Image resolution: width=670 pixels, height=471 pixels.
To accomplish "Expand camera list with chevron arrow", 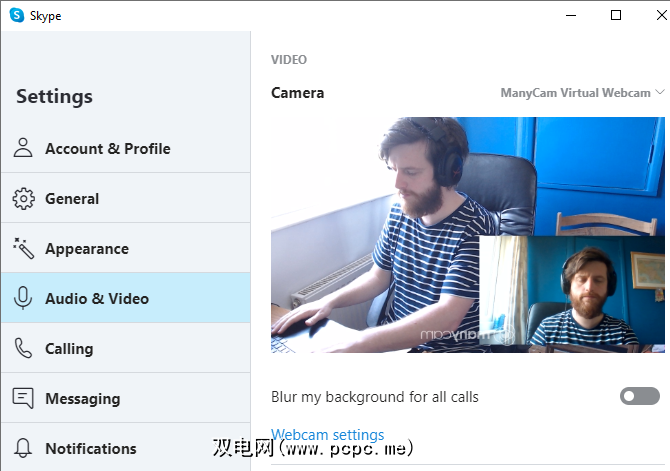I will pos(659,93).
